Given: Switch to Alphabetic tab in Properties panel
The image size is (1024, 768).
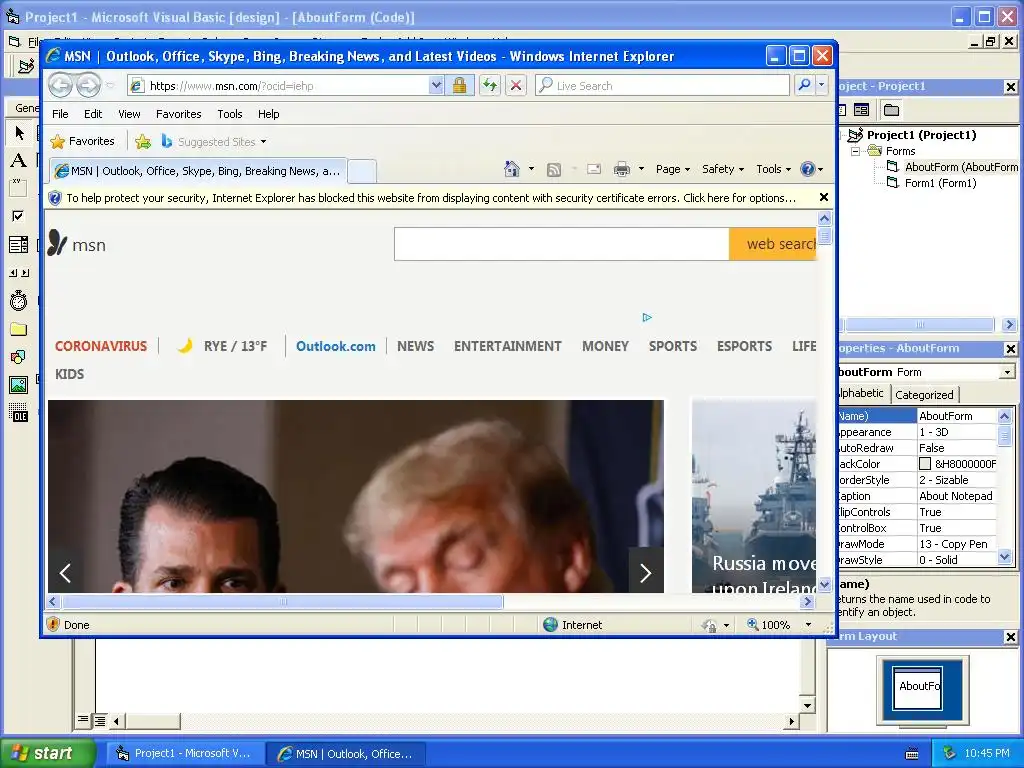Looking at the screenshot, I should click(862, 393).
